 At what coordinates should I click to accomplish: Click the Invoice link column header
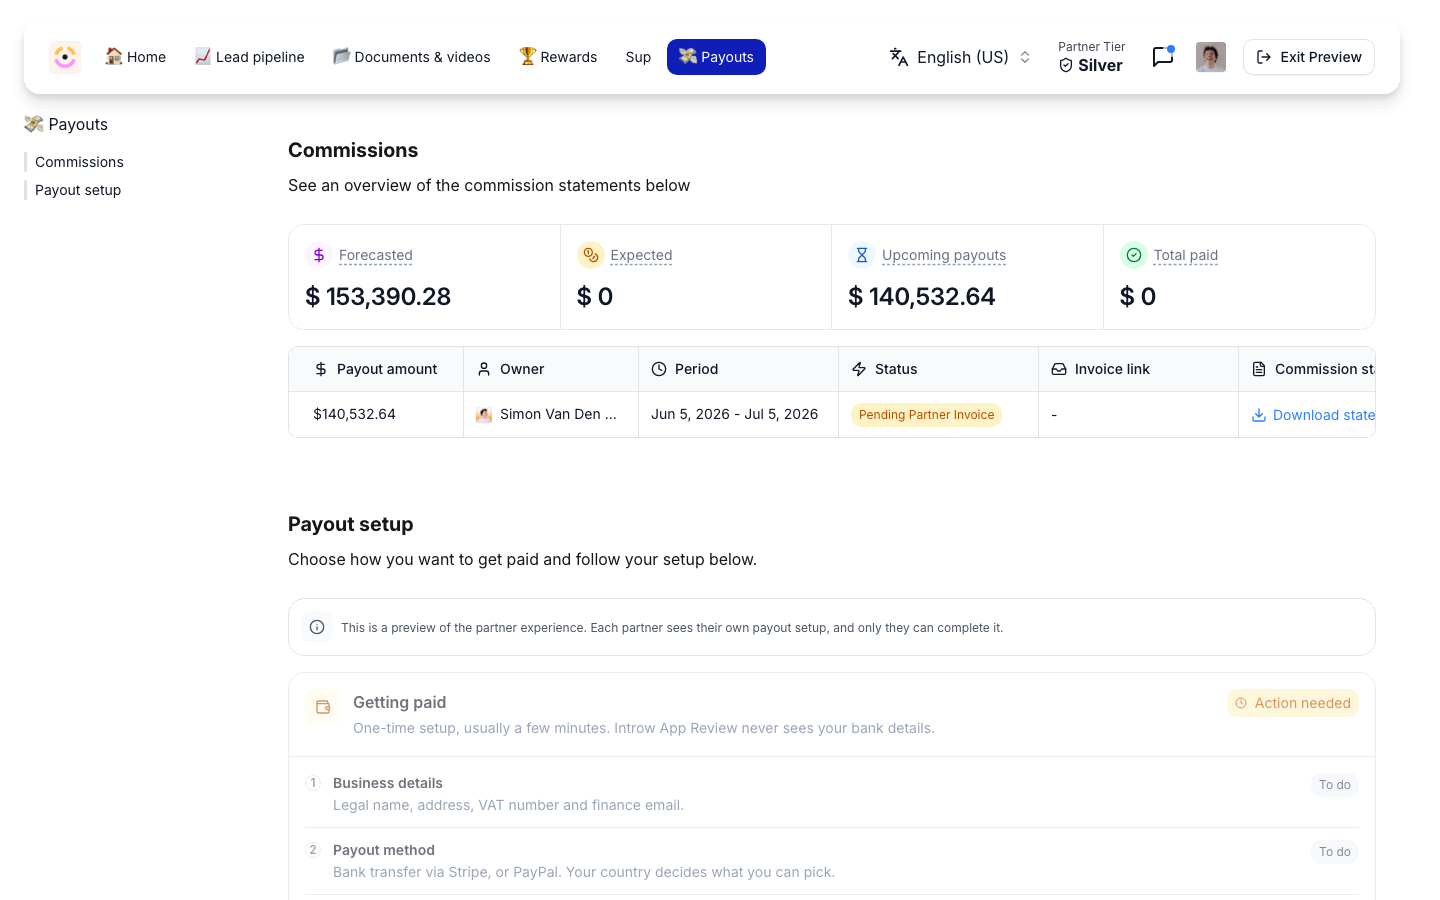coord(1138,369)
